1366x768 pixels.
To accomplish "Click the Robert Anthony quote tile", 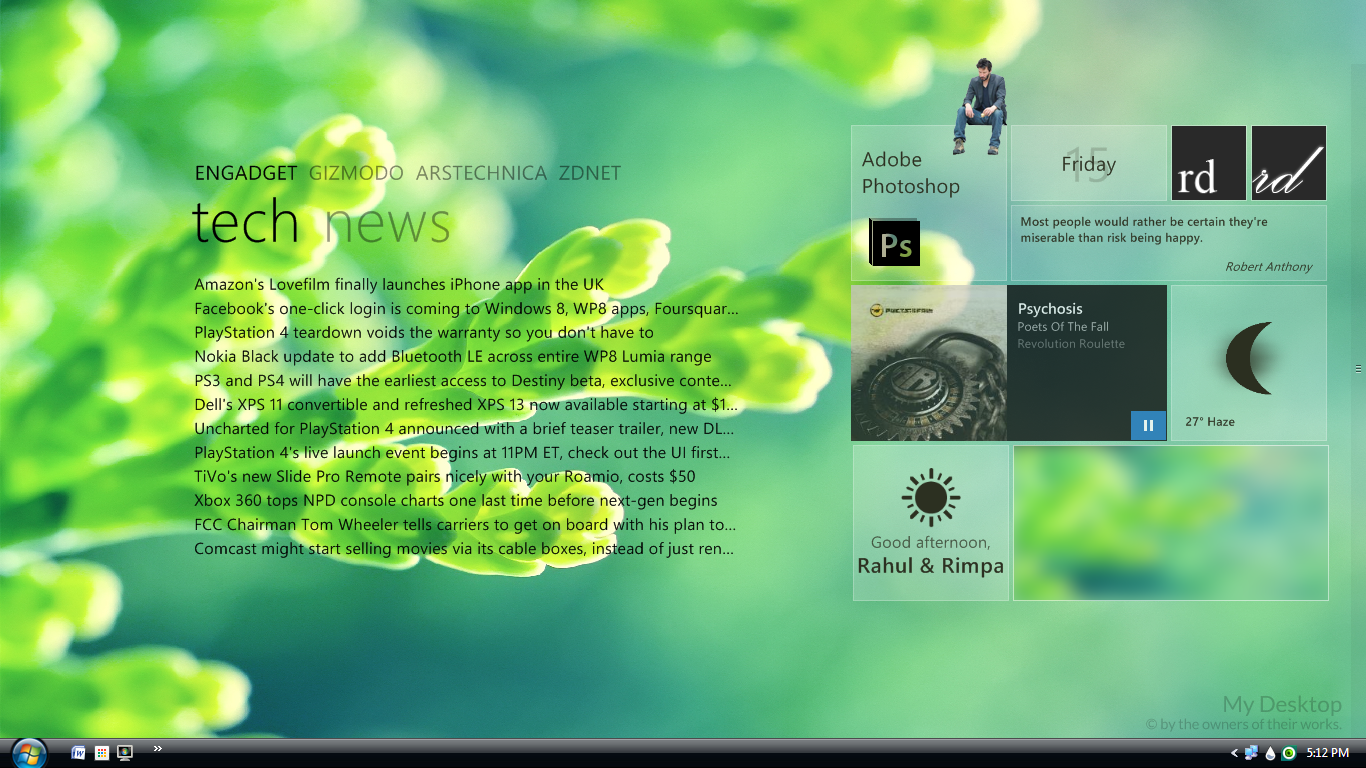I will (1169, 243).
